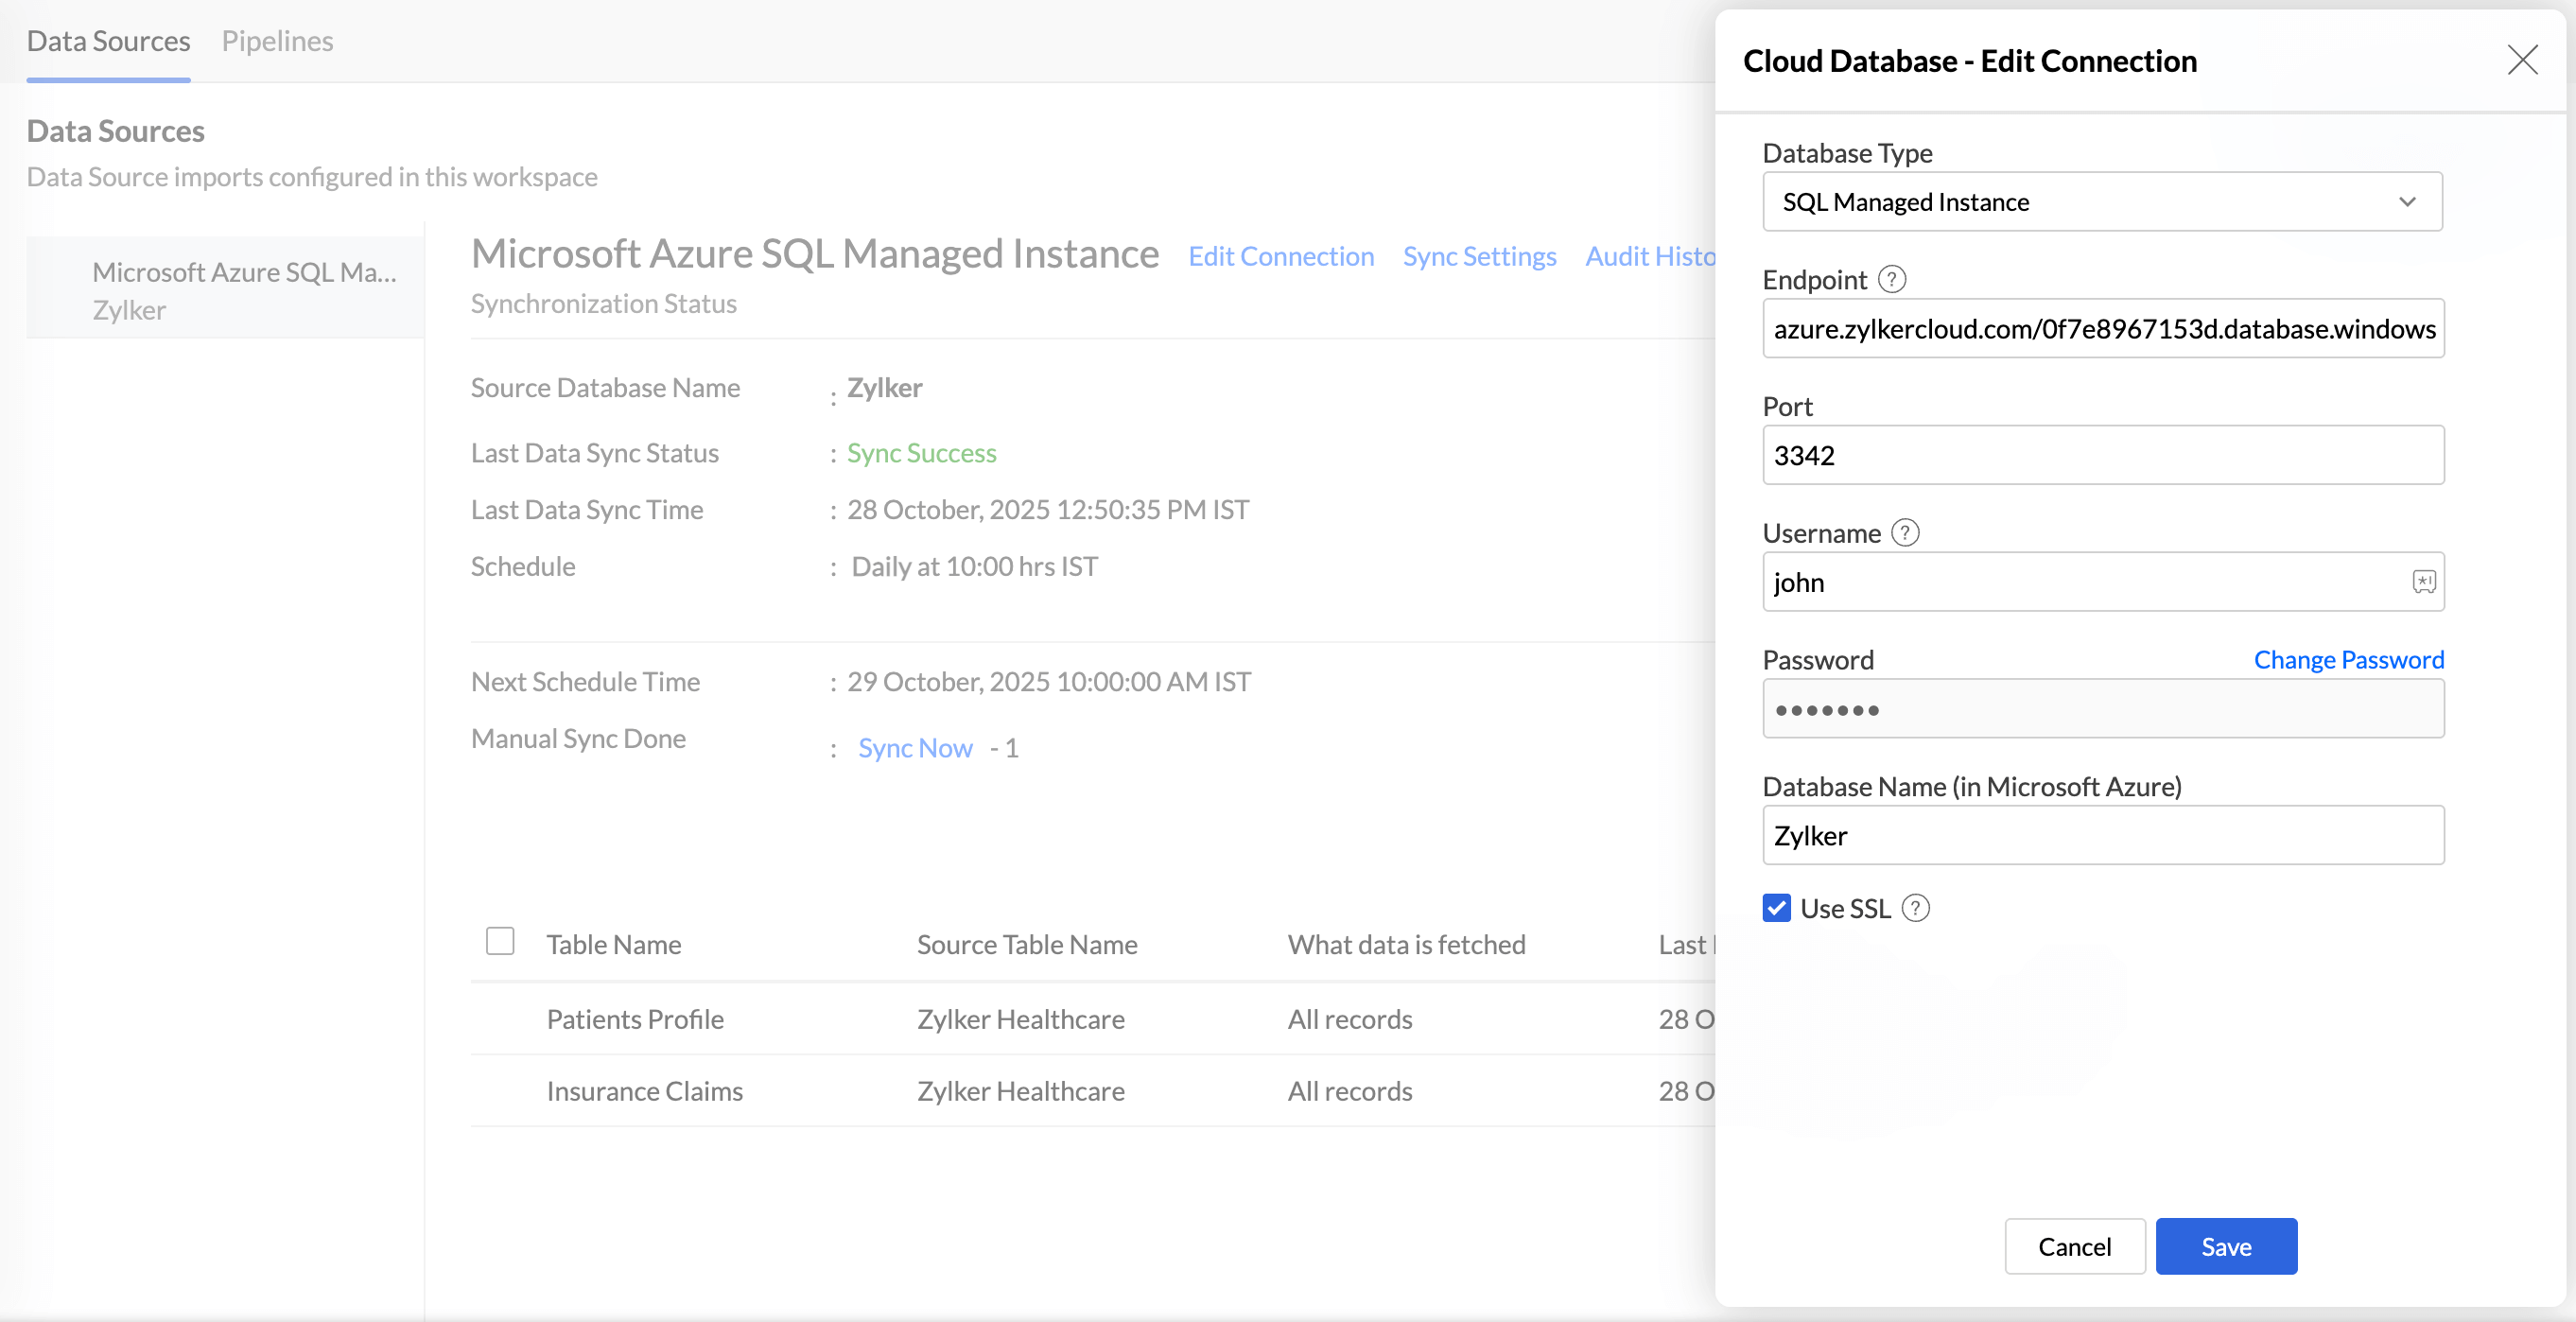Uncheck the Use SSL checkbox

tap(1776, 908)
